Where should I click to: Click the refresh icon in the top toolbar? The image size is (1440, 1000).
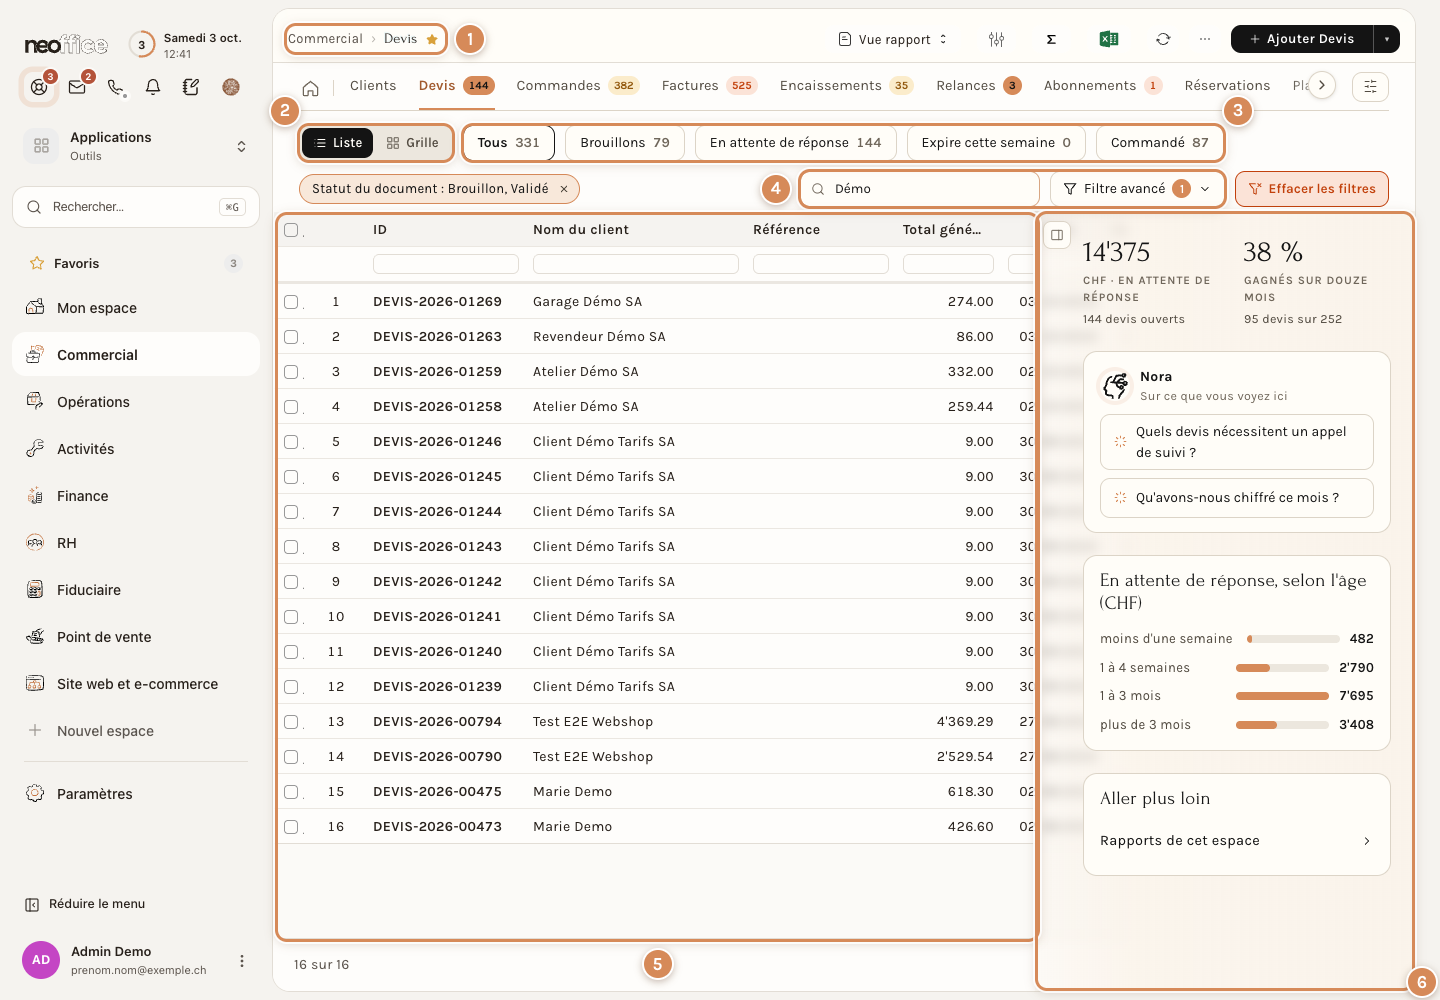pos(1162,39)
